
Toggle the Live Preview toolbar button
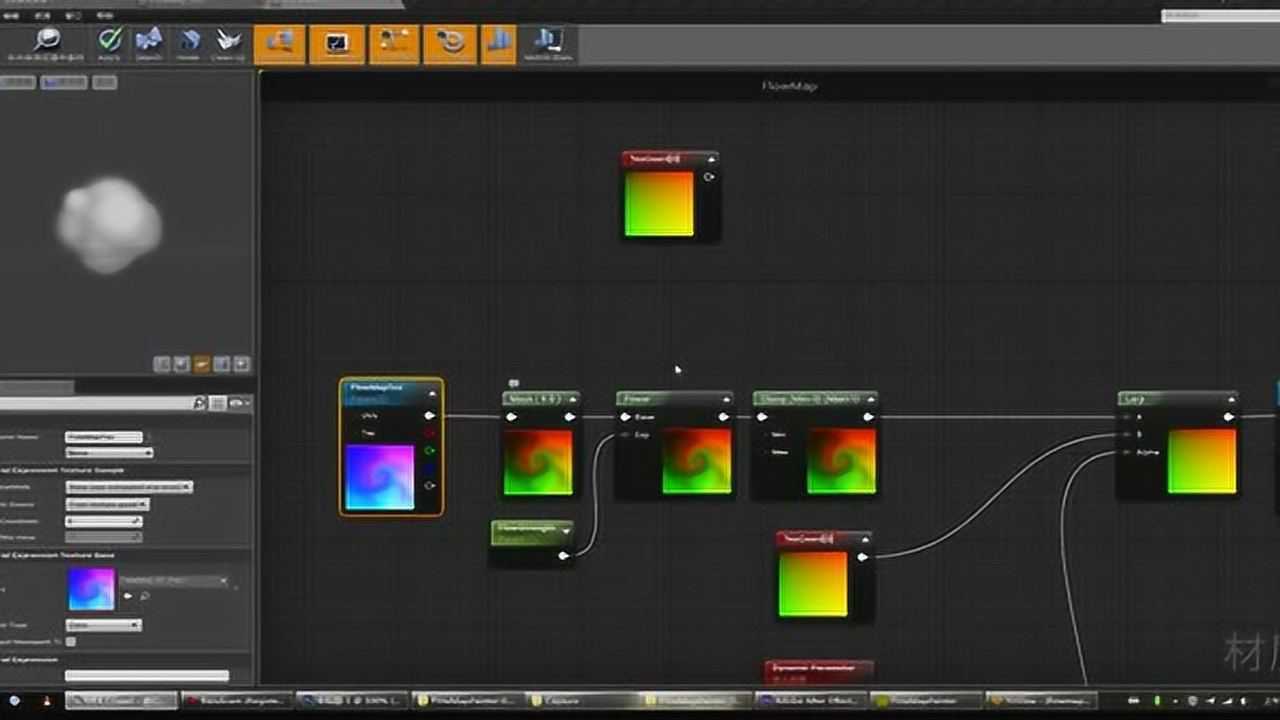[x=336, y=44]
